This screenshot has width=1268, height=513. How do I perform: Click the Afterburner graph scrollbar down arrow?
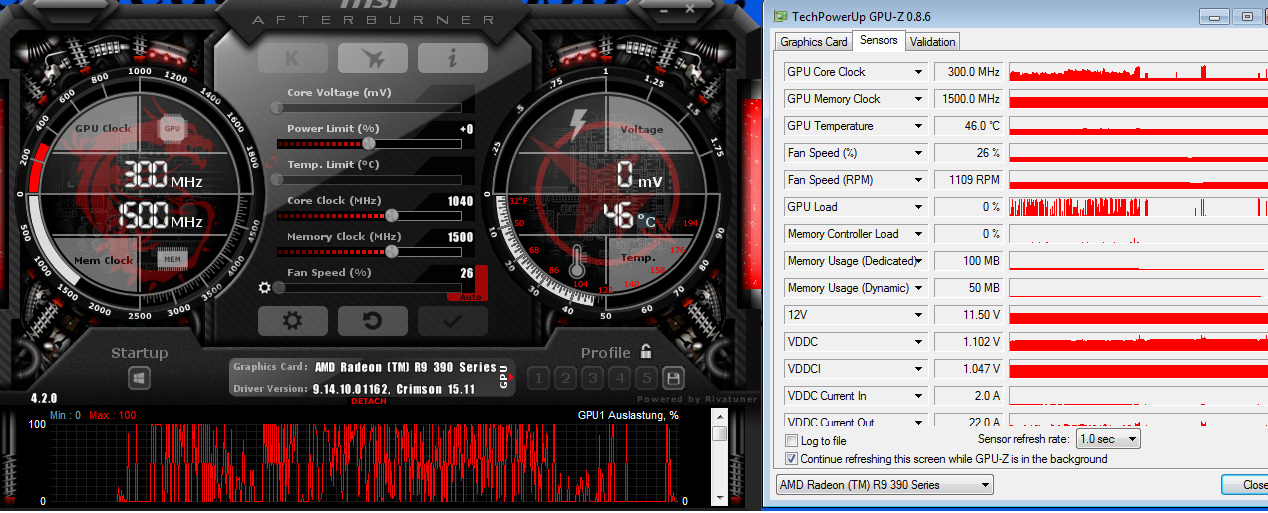point(719,497)
